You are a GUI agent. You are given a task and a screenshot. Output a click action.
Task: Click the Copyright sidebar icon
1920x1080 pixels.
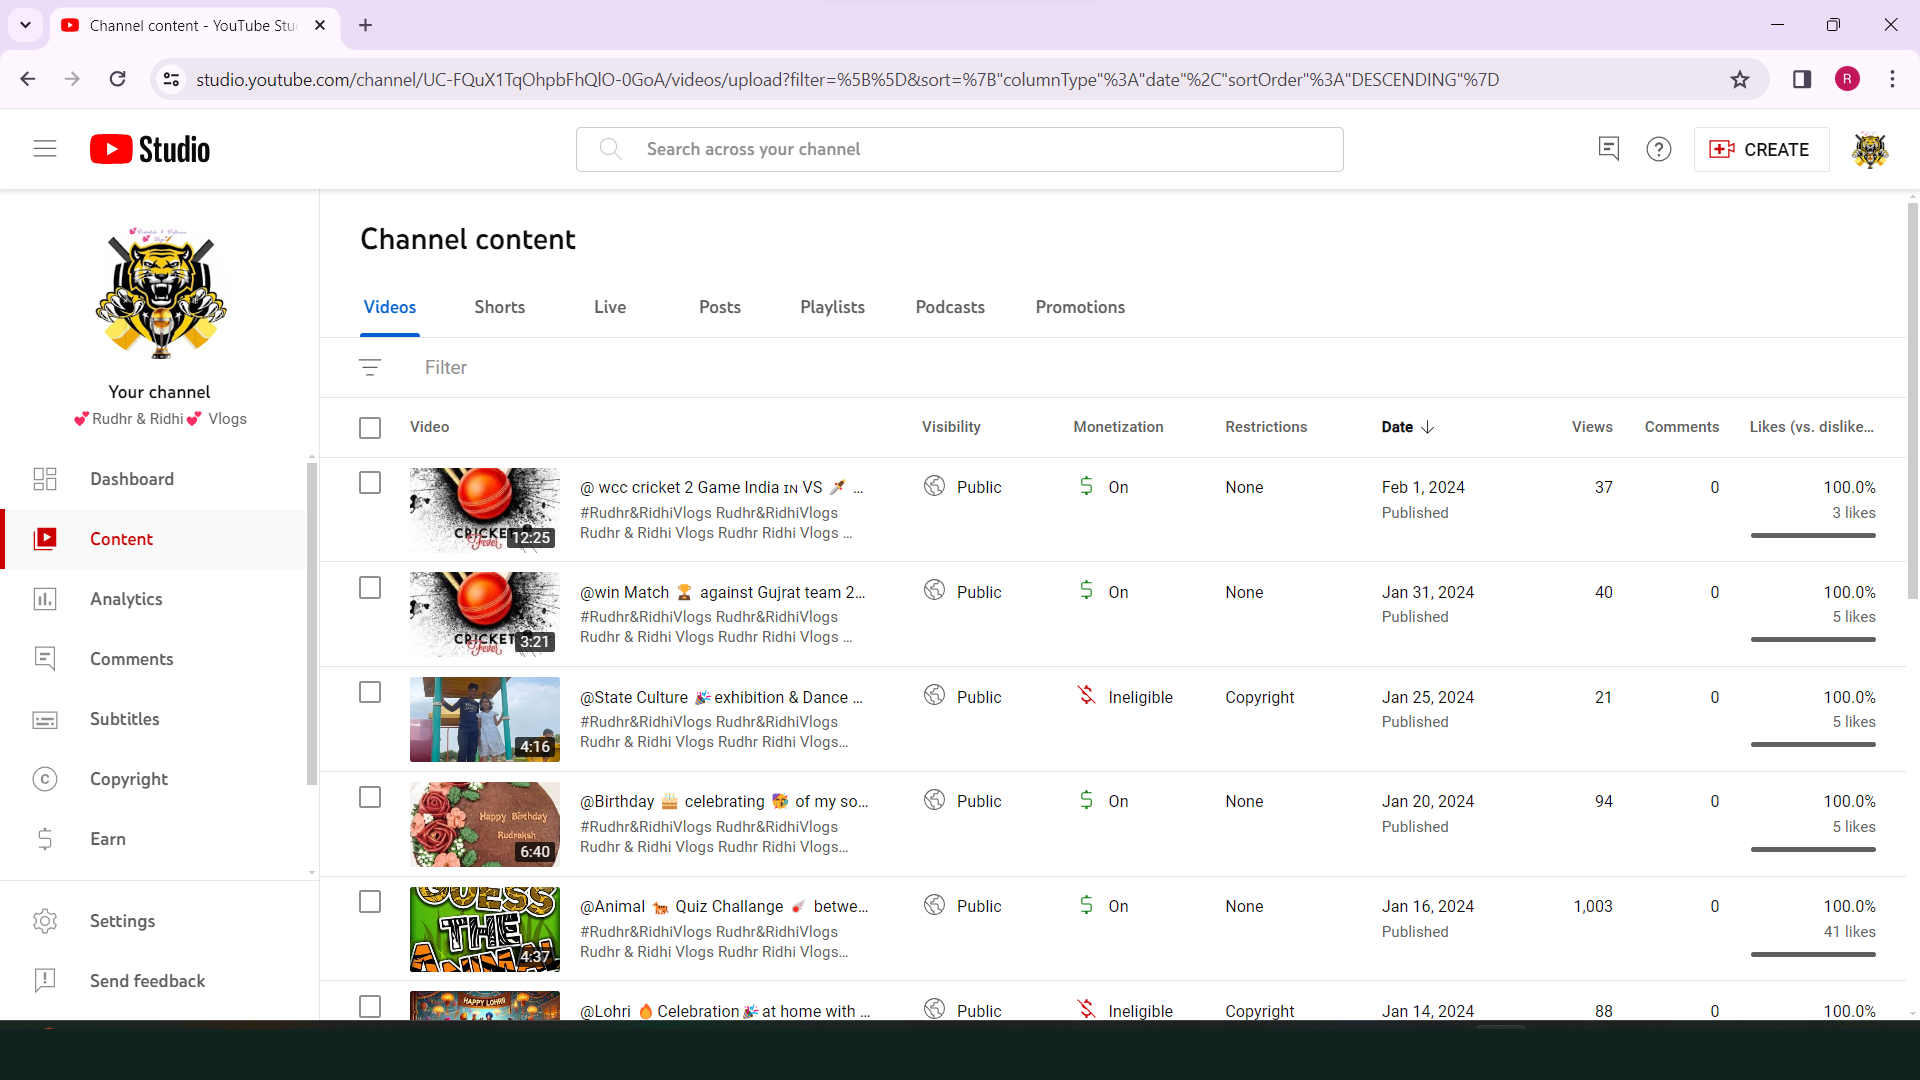tap(45, 779)
